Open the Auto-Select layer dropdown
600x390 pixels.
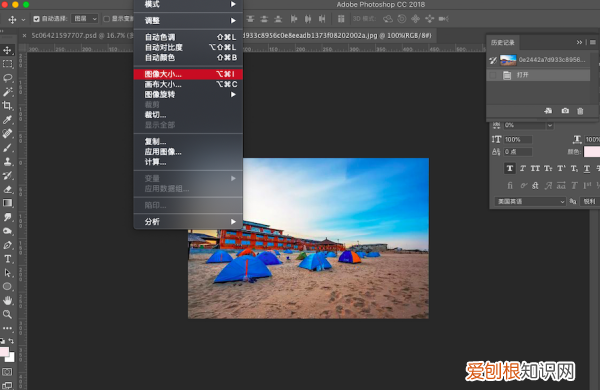(85, 19)
